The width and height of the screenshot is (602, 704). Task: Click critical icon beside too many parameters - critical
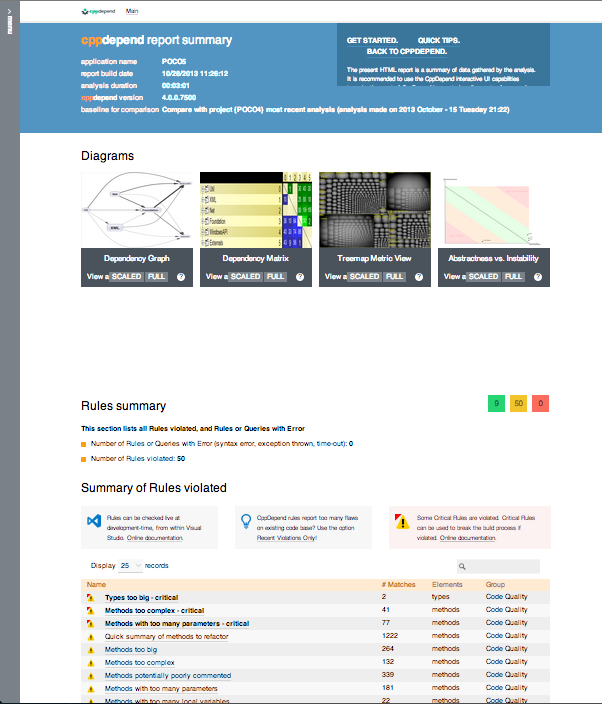click(91, 624)
